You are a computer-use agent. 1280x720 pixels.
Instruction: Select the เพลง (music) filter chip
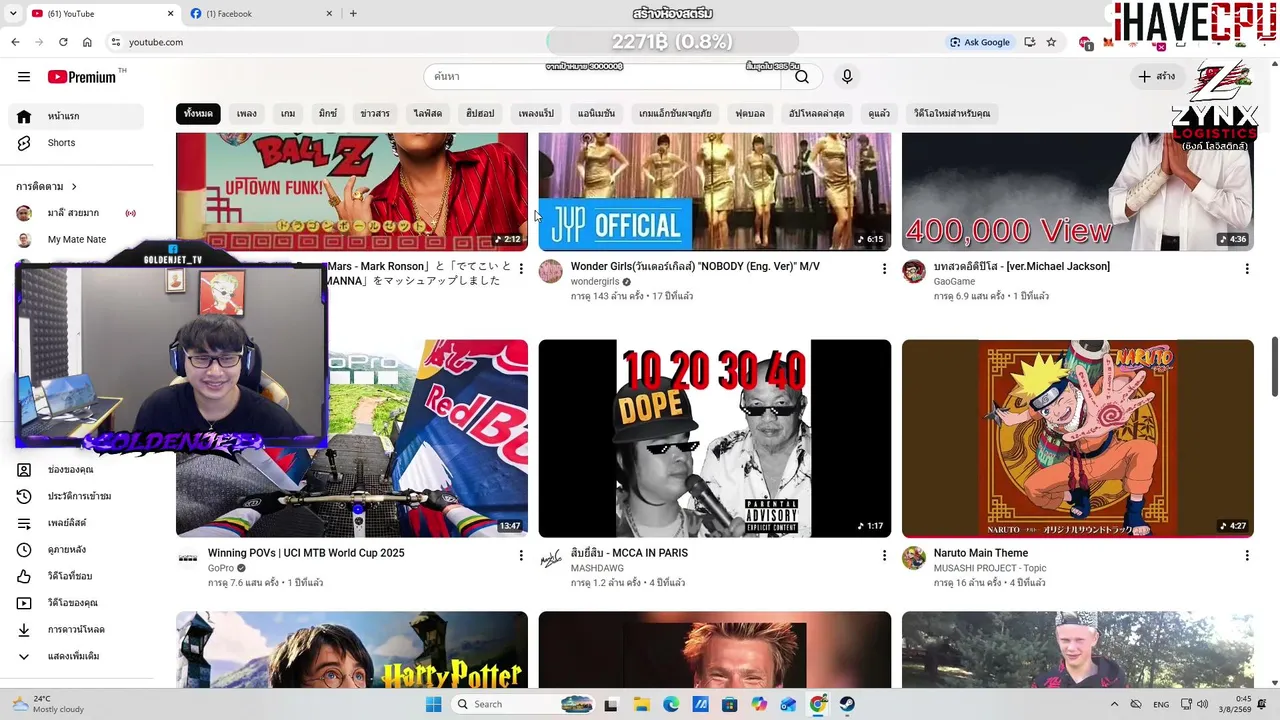[x=247, y=113]
